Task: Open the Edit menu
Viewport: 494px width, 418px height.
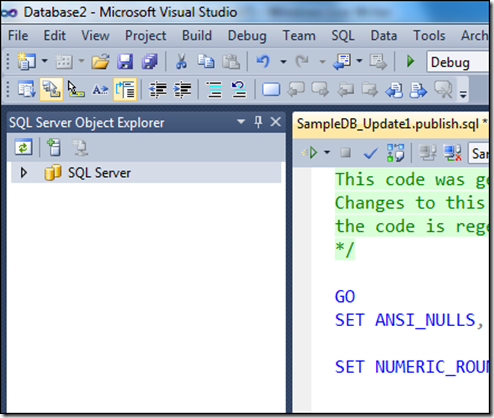Action: tap(54, 36)
